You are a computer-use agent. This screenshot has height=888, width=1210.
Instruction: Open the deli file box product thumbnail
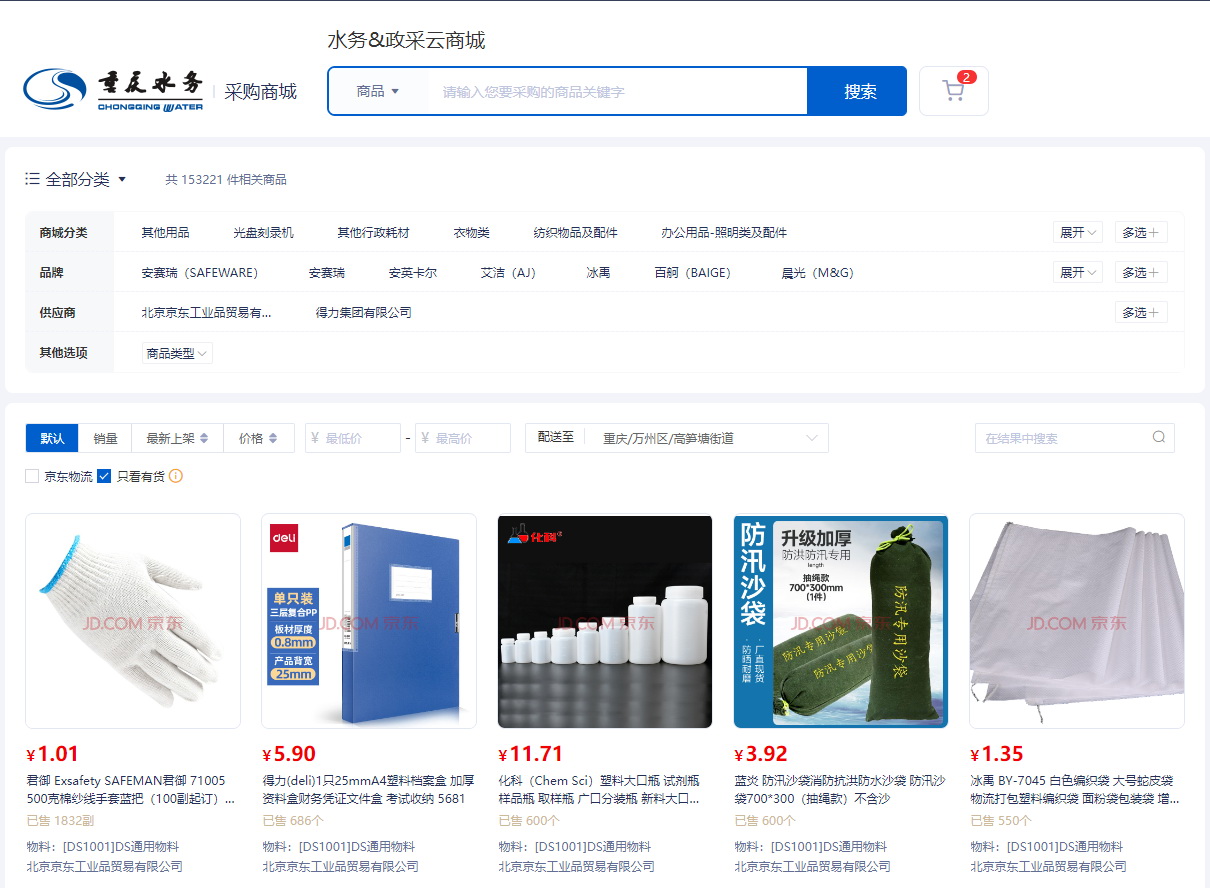point(369,621)
